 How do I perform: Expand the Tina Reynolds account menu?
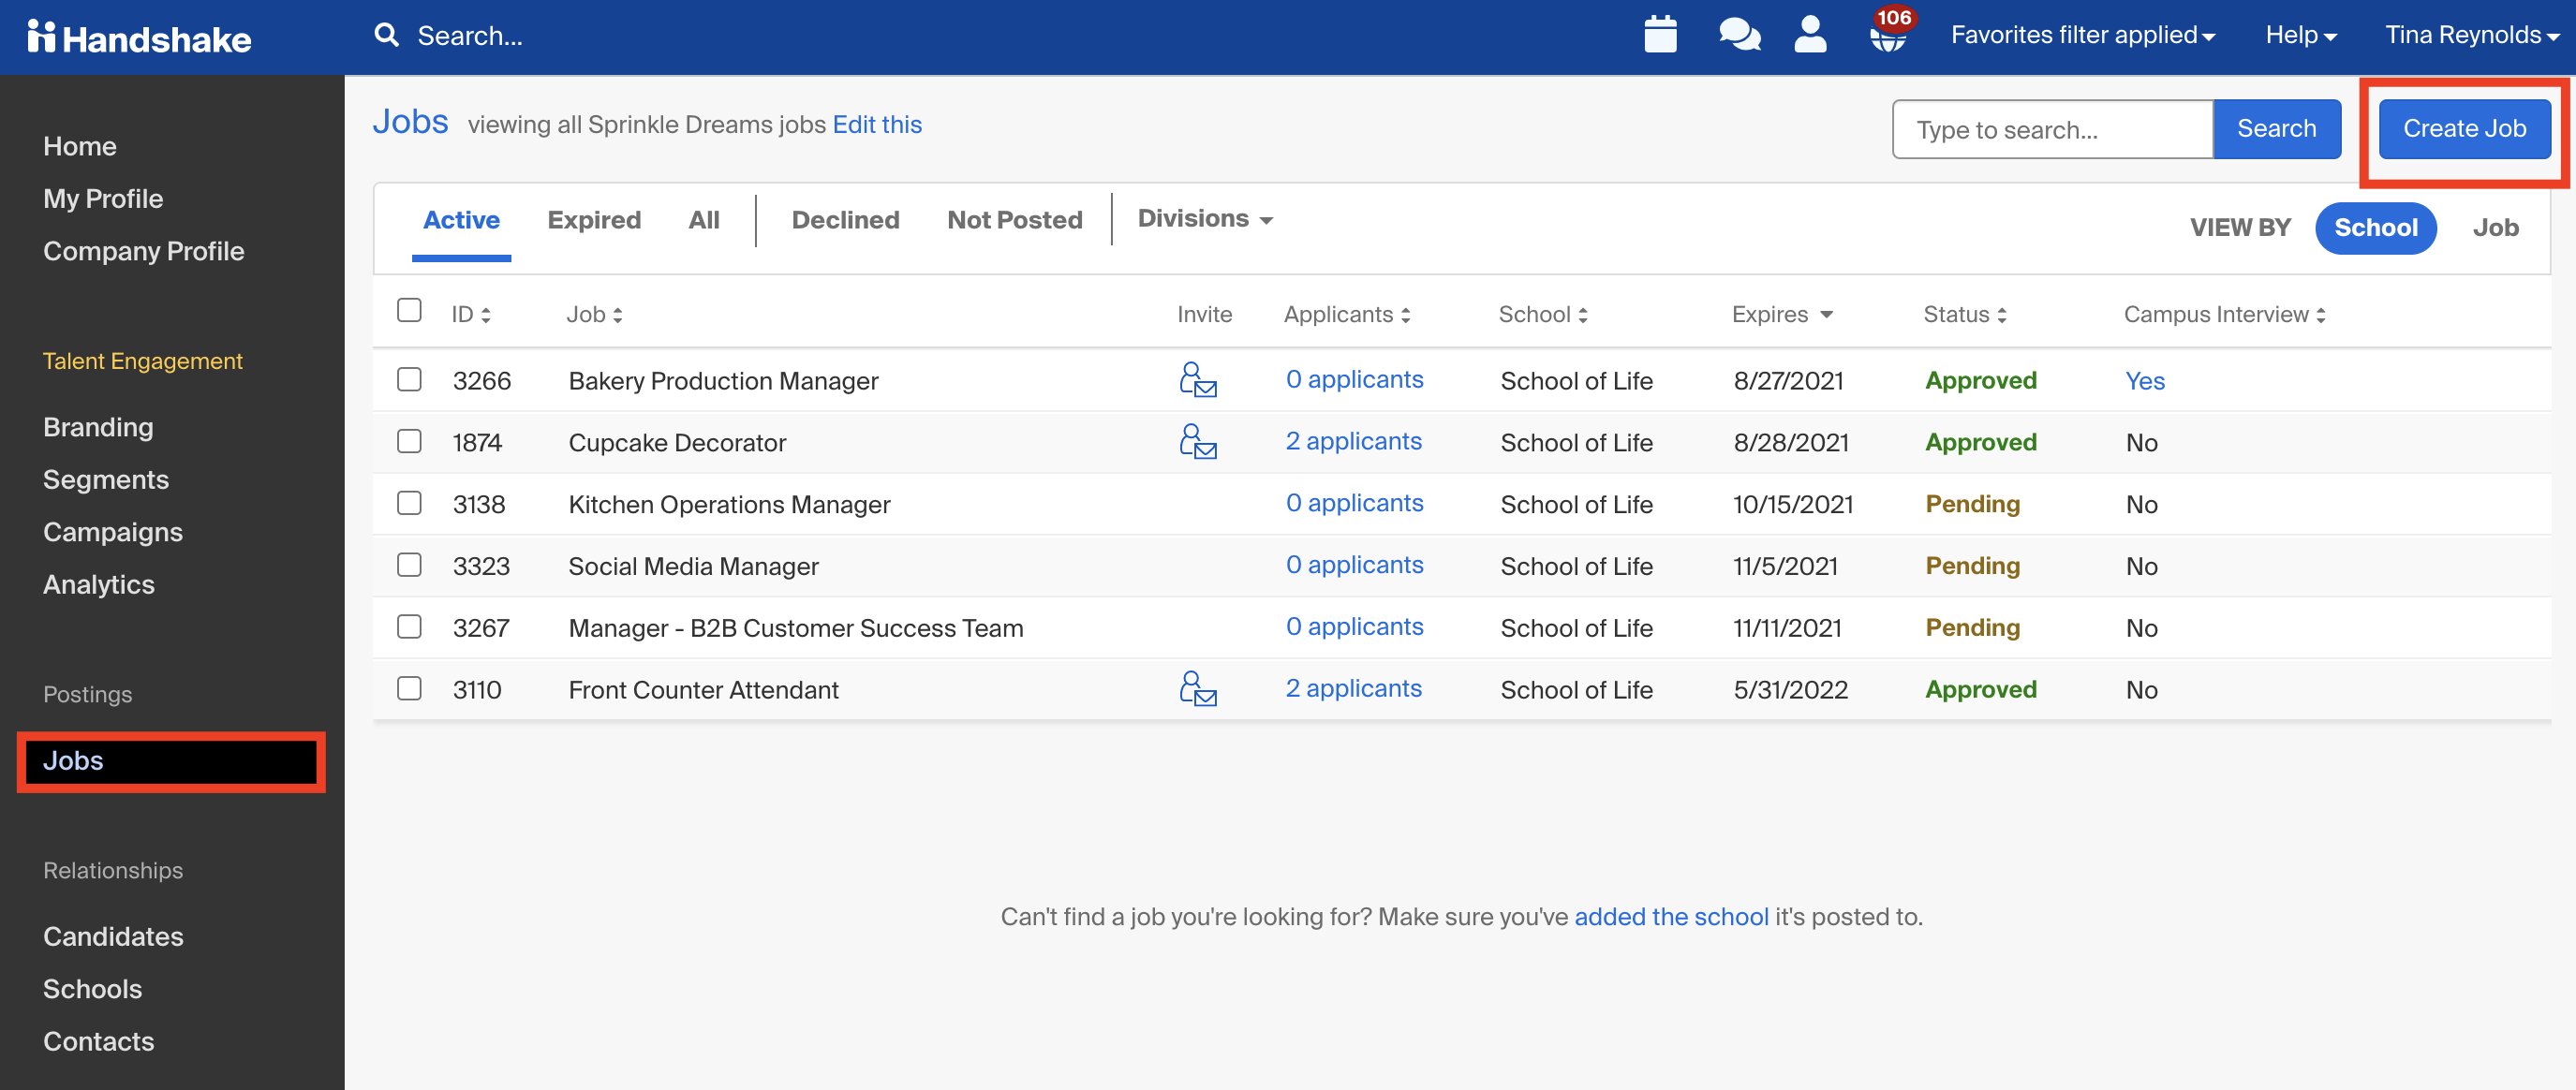[2469, 34]
